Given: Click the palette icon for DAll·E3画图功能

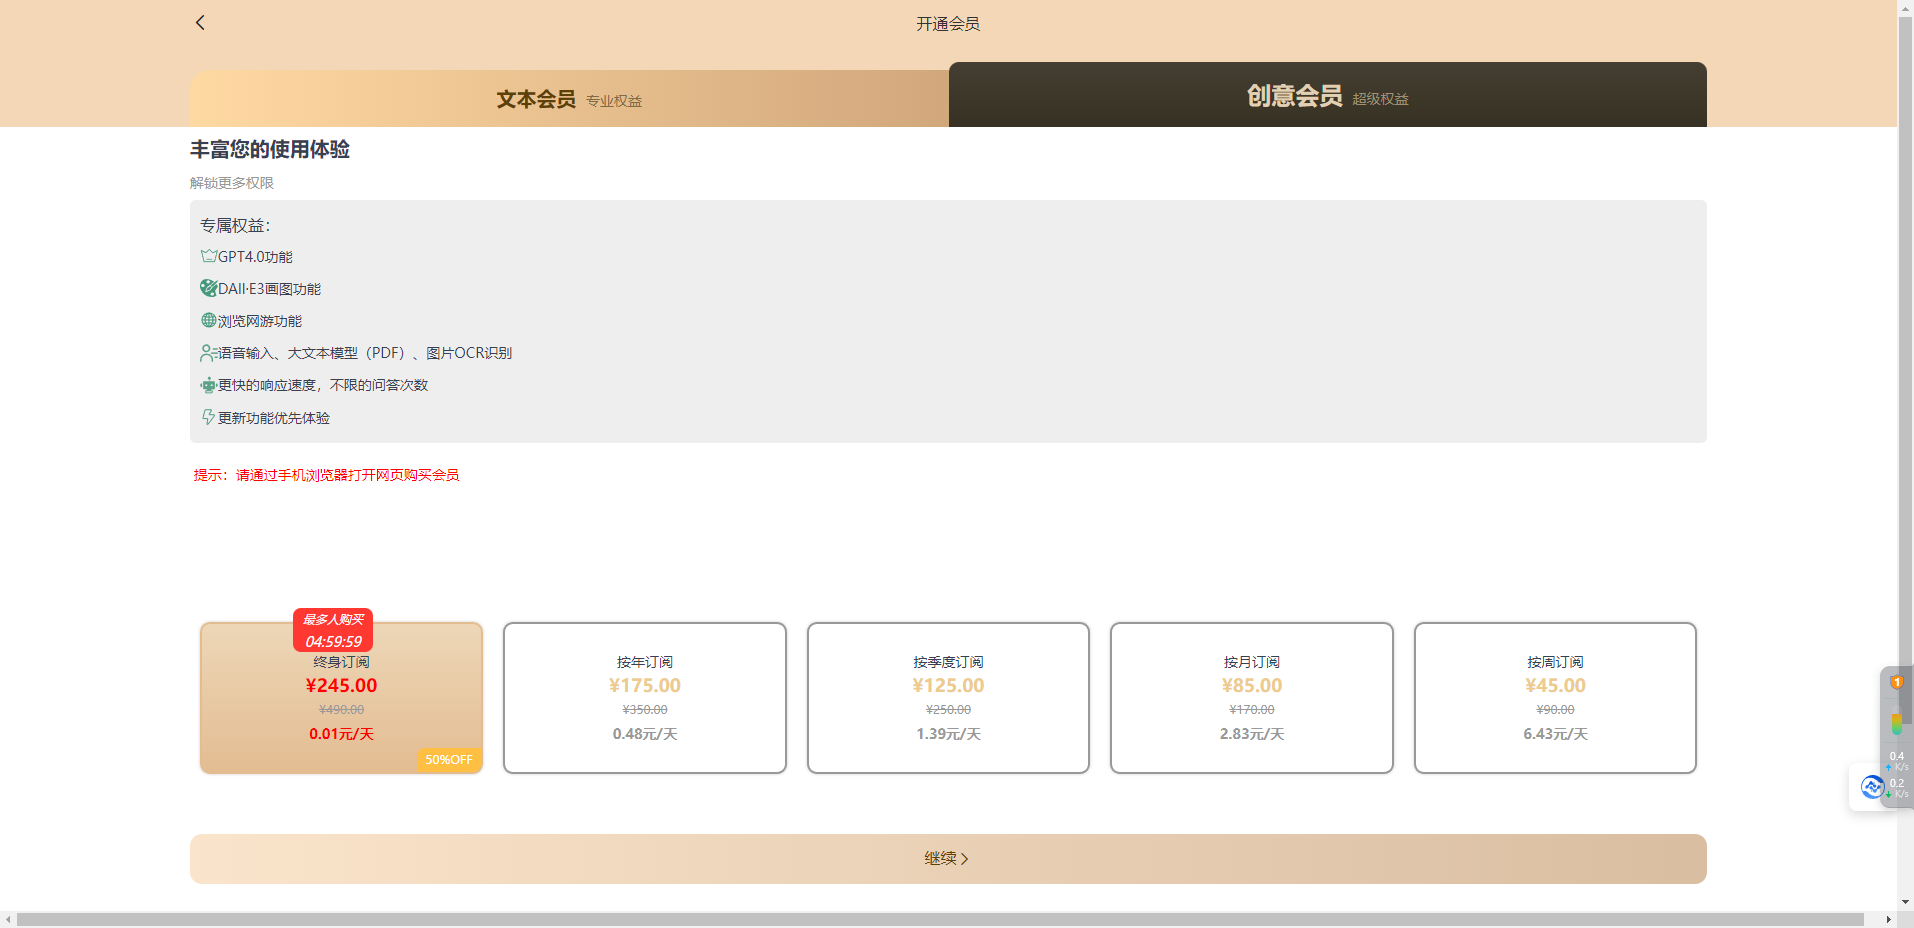Looking at the screenshot, I should [x=208, y=288].
